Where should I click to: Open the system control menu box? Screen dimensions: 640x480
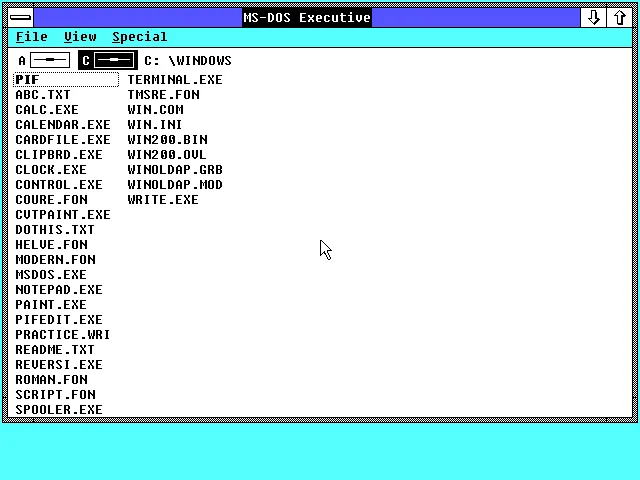(20, 18)
